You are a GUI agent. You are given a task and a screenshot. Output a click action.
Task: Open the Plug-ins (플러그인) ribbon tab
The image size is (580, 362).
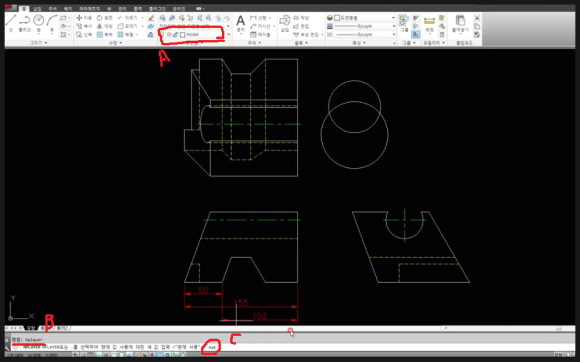tap(157, 9)
